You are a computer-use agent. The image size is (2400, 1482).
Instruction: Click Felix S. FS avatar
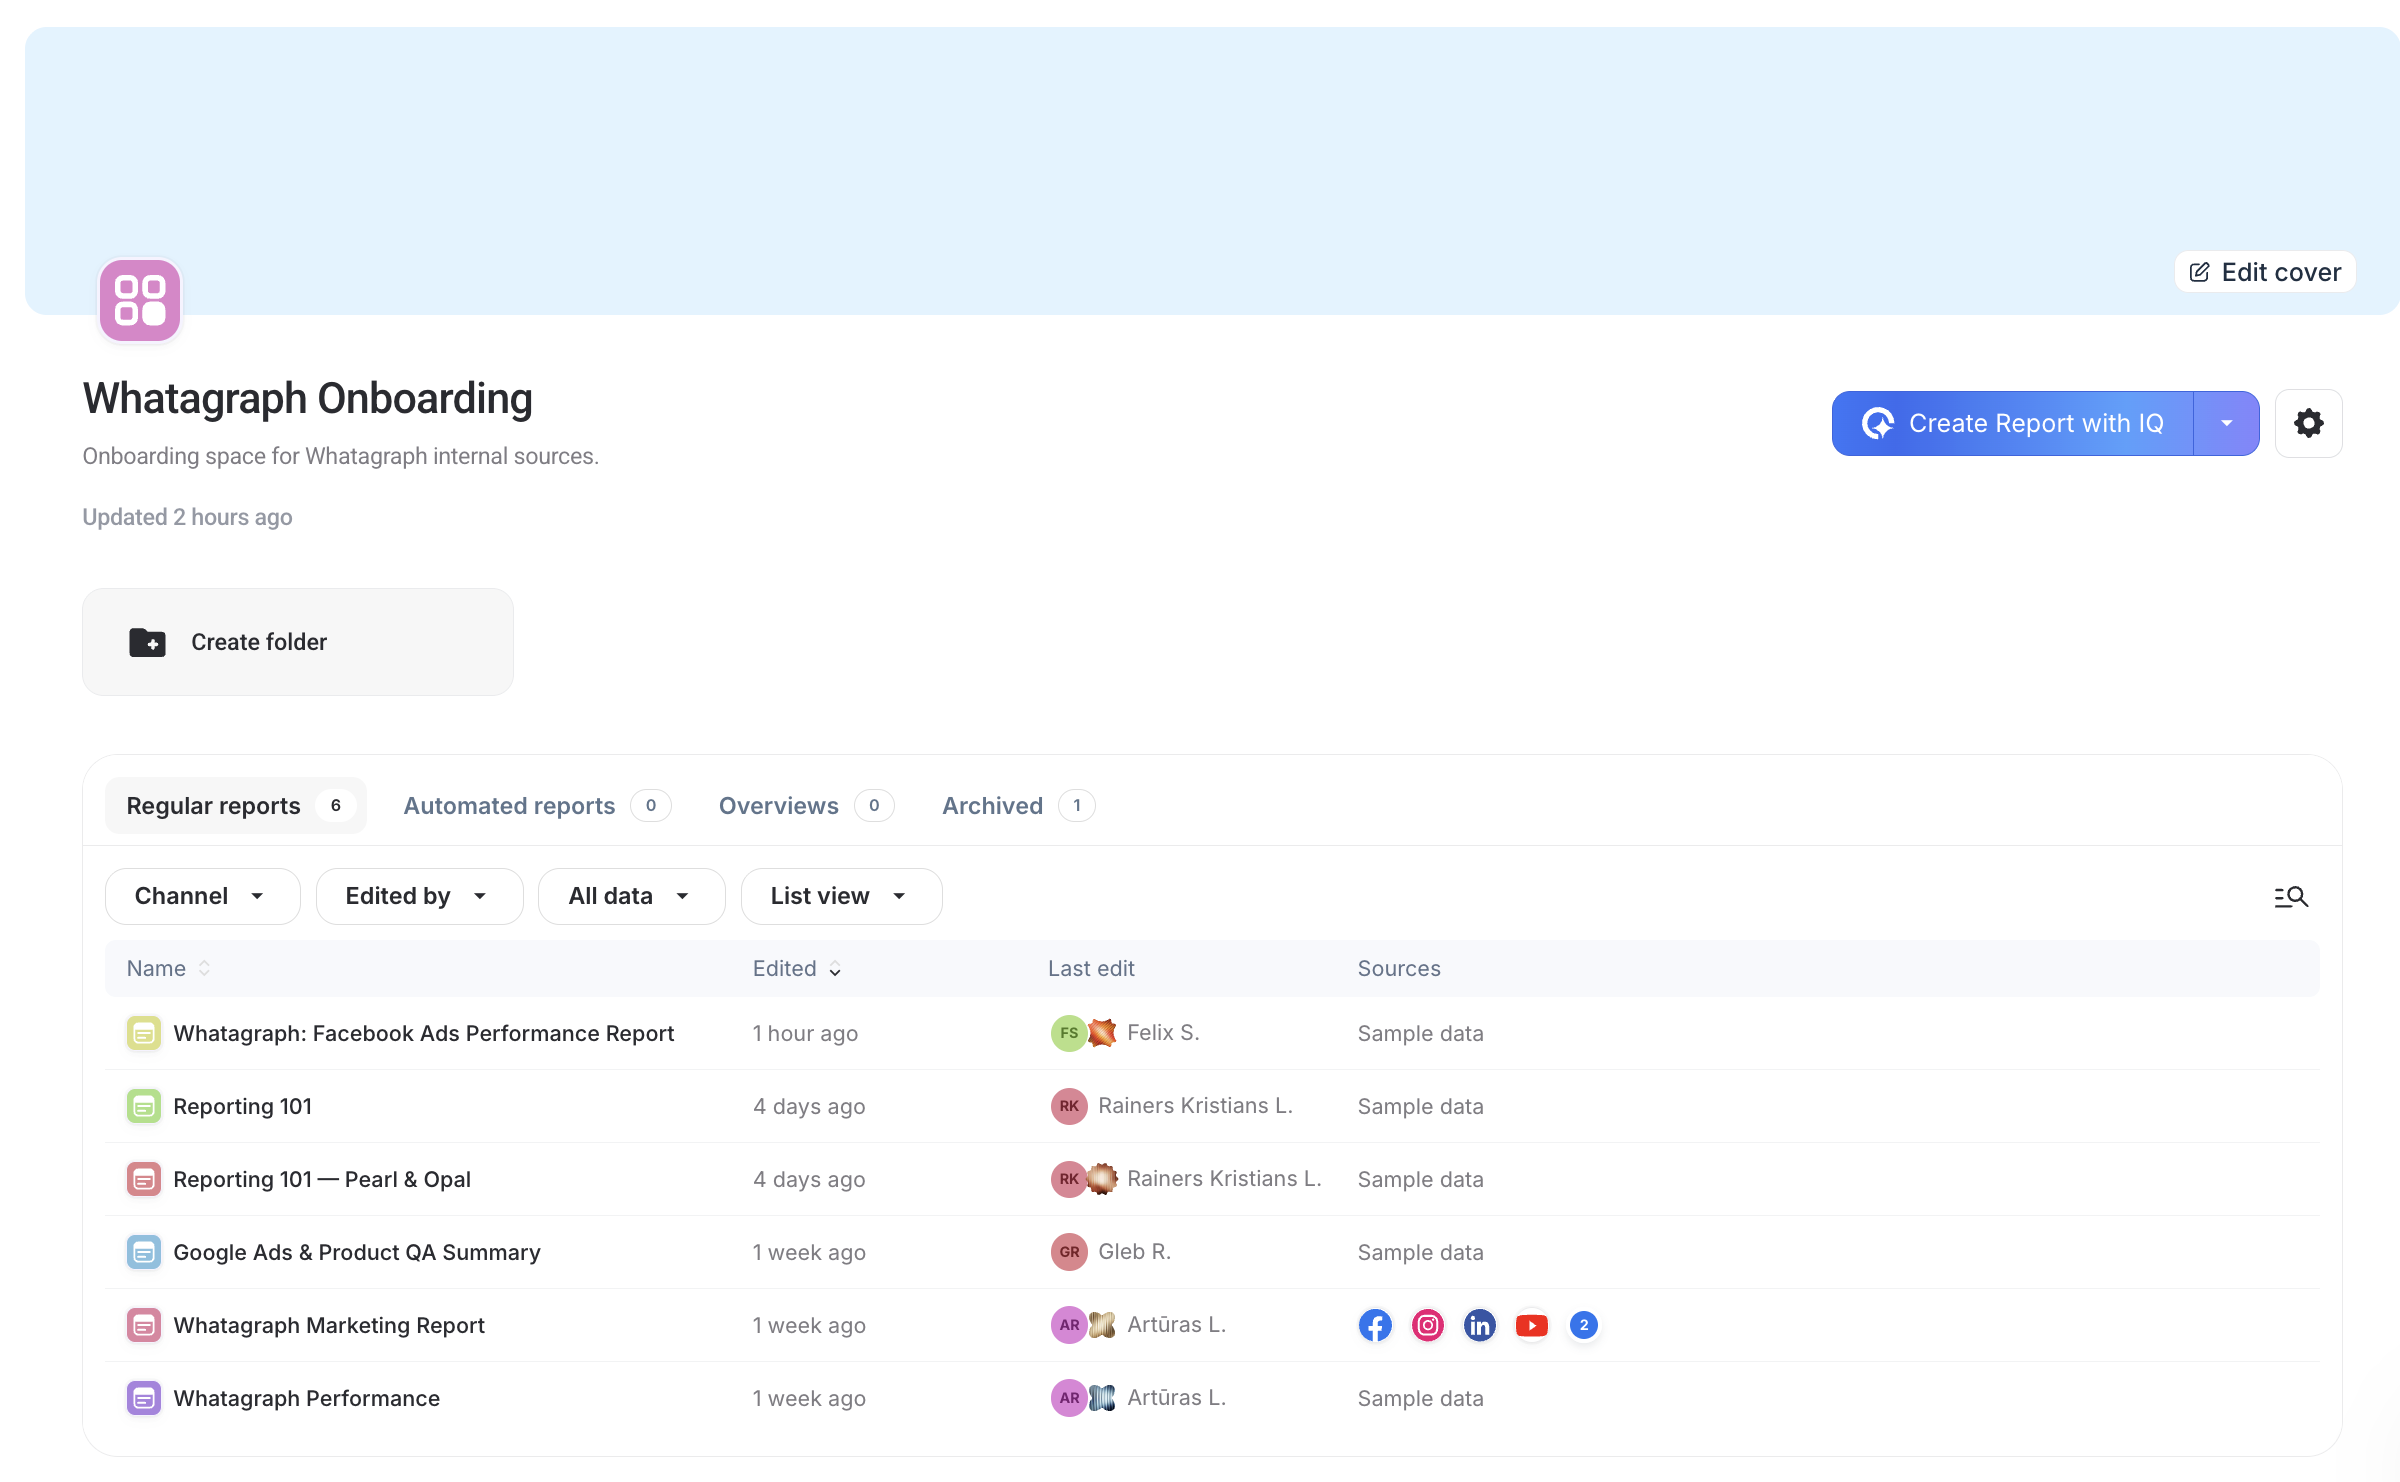click(1069, 1033)
